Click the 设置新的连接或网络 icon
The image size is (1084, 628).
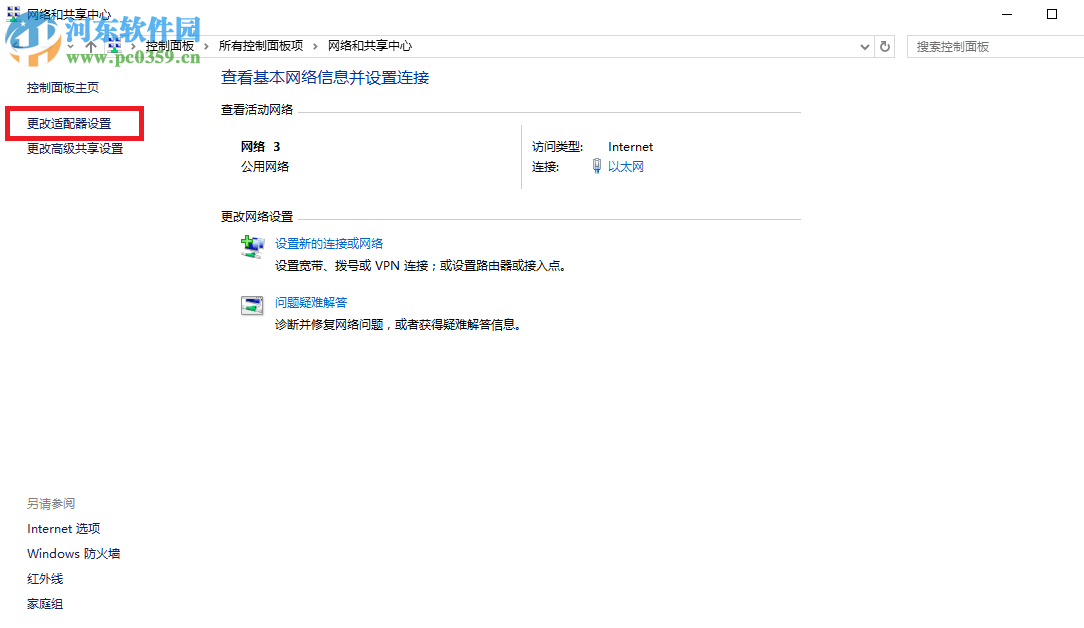point(252,246)
